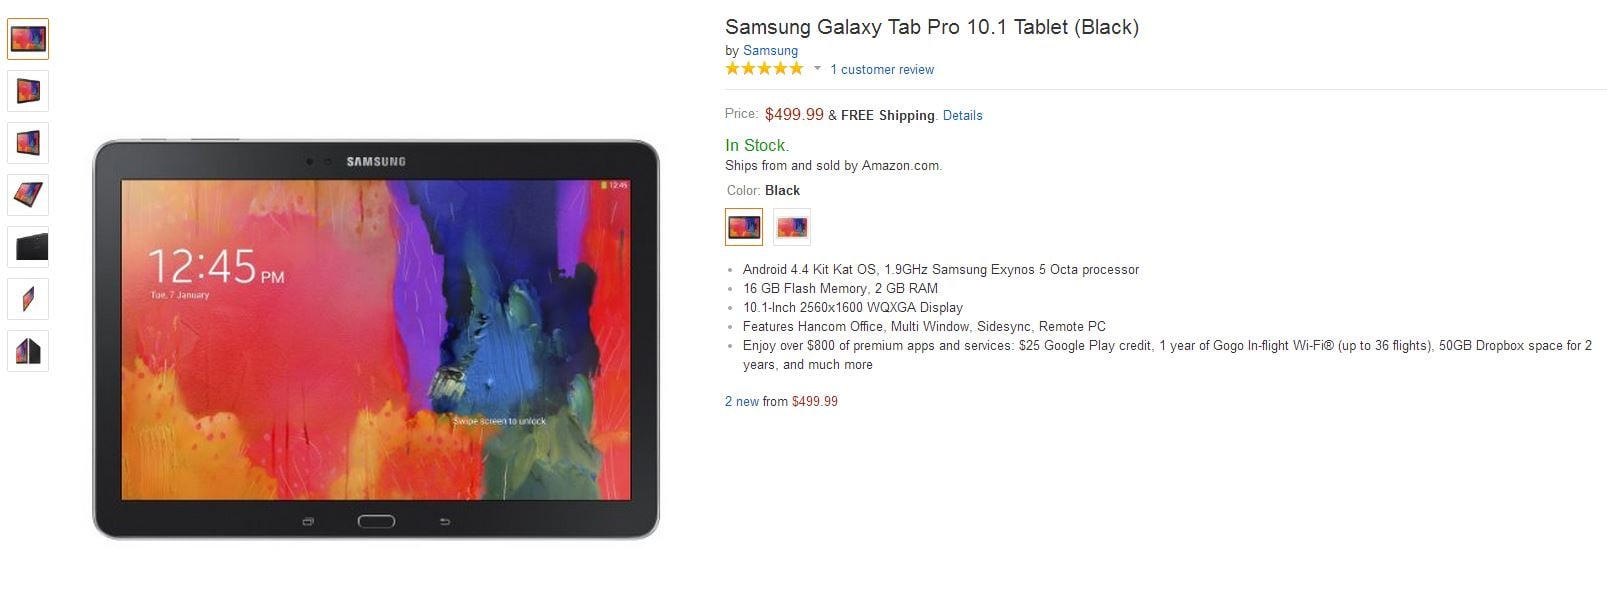This screenshot has height=596, width=1607.
Task: Click the "2 new" offers link
Action: pyautogui.click(x=741, y=402)
